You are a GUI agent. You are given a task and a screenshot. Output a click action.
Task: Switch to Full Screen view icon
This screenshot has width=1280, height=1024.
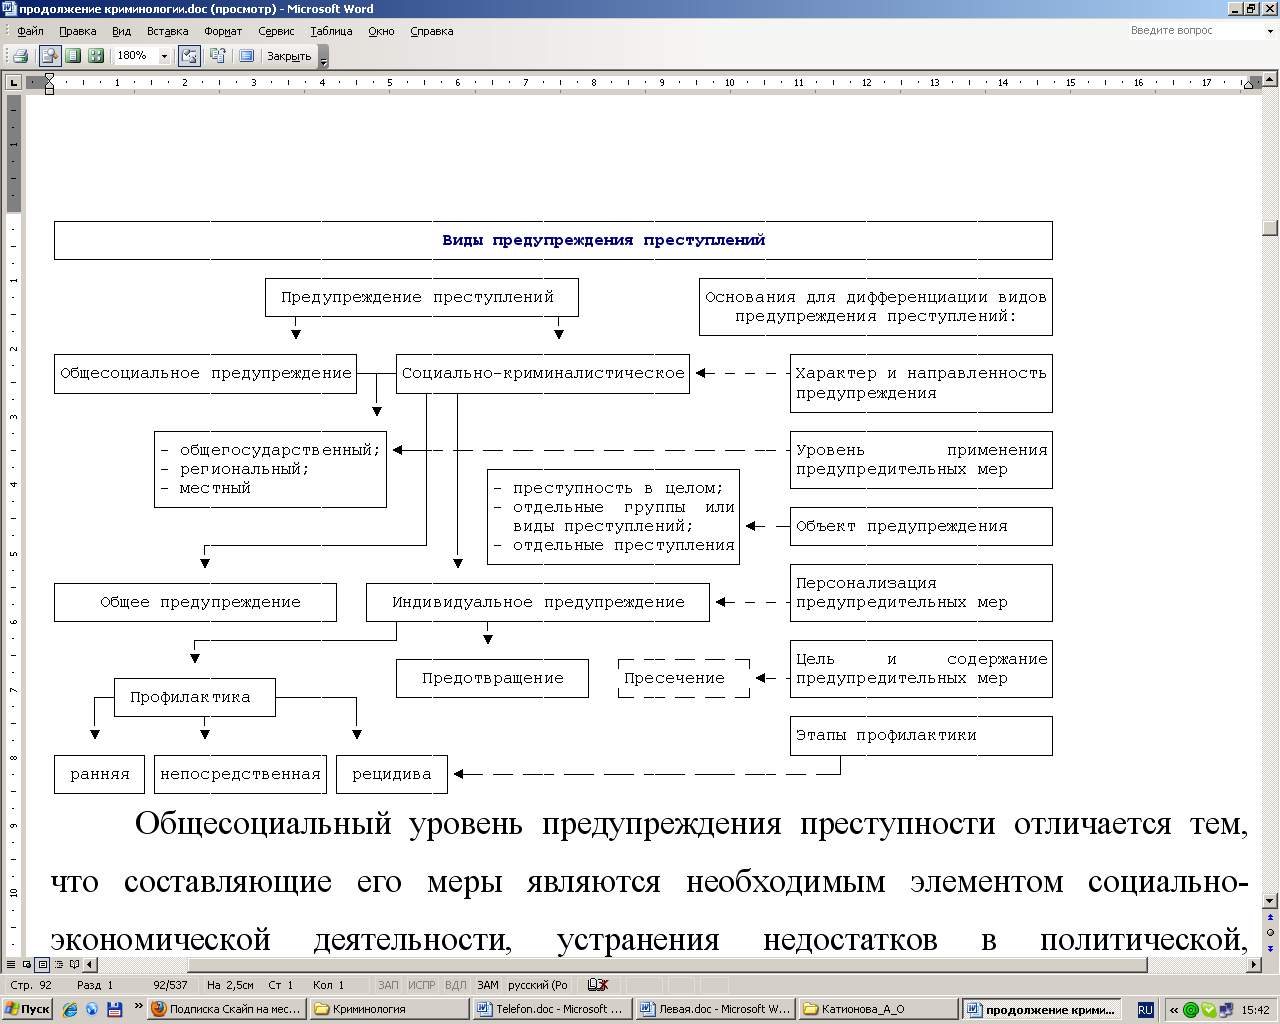pos(246,56)
